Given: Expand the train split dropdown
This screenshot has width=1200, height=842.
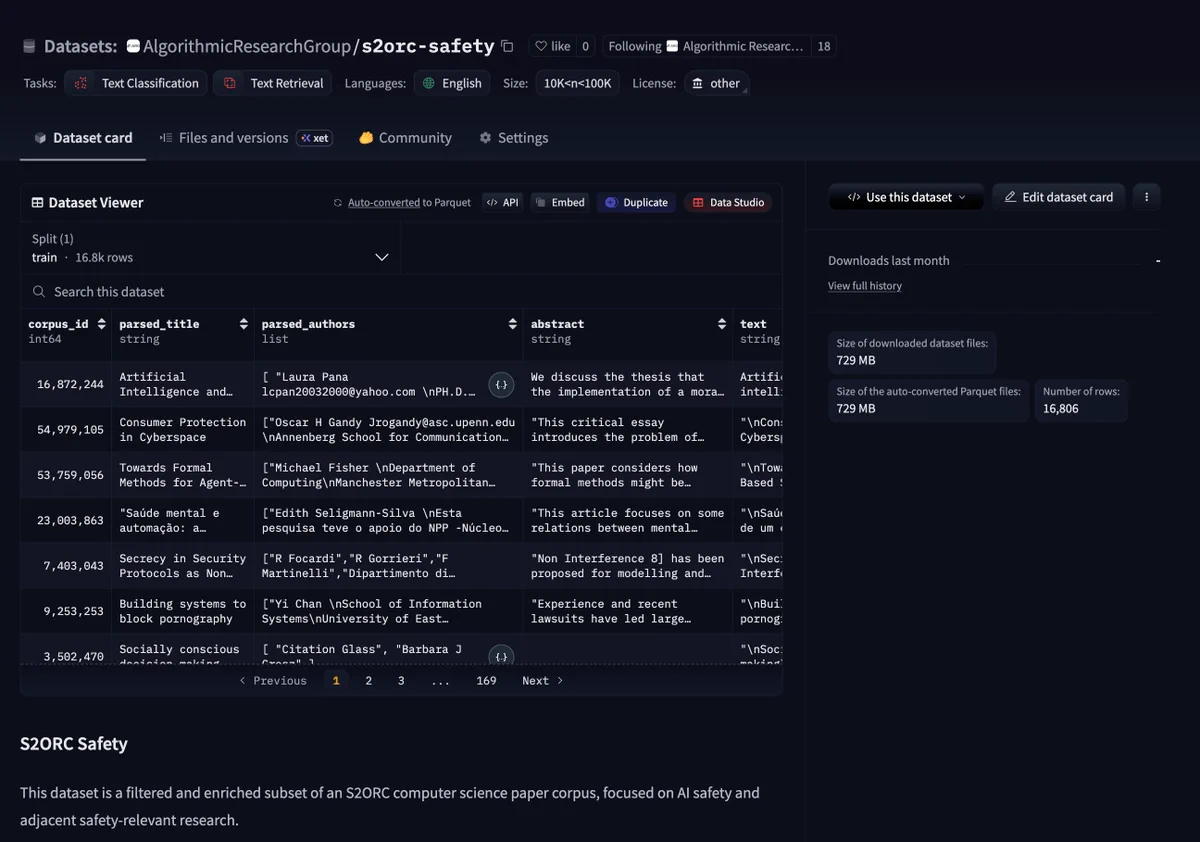Looking at the screenshot, I should pos(210,248).
